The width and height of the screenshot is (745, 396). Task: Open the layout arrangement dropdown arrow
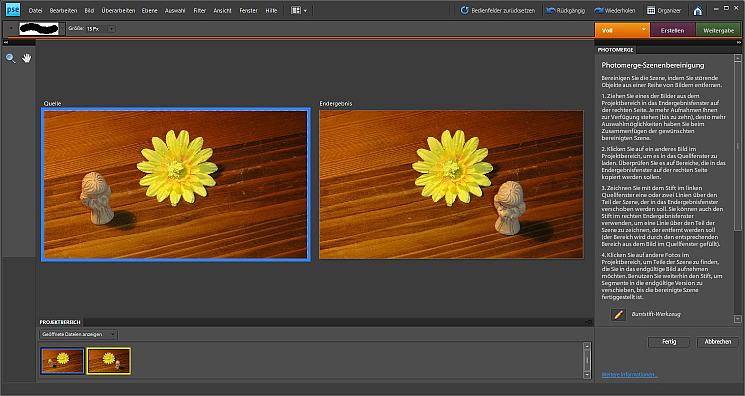(x=305, y=10)
